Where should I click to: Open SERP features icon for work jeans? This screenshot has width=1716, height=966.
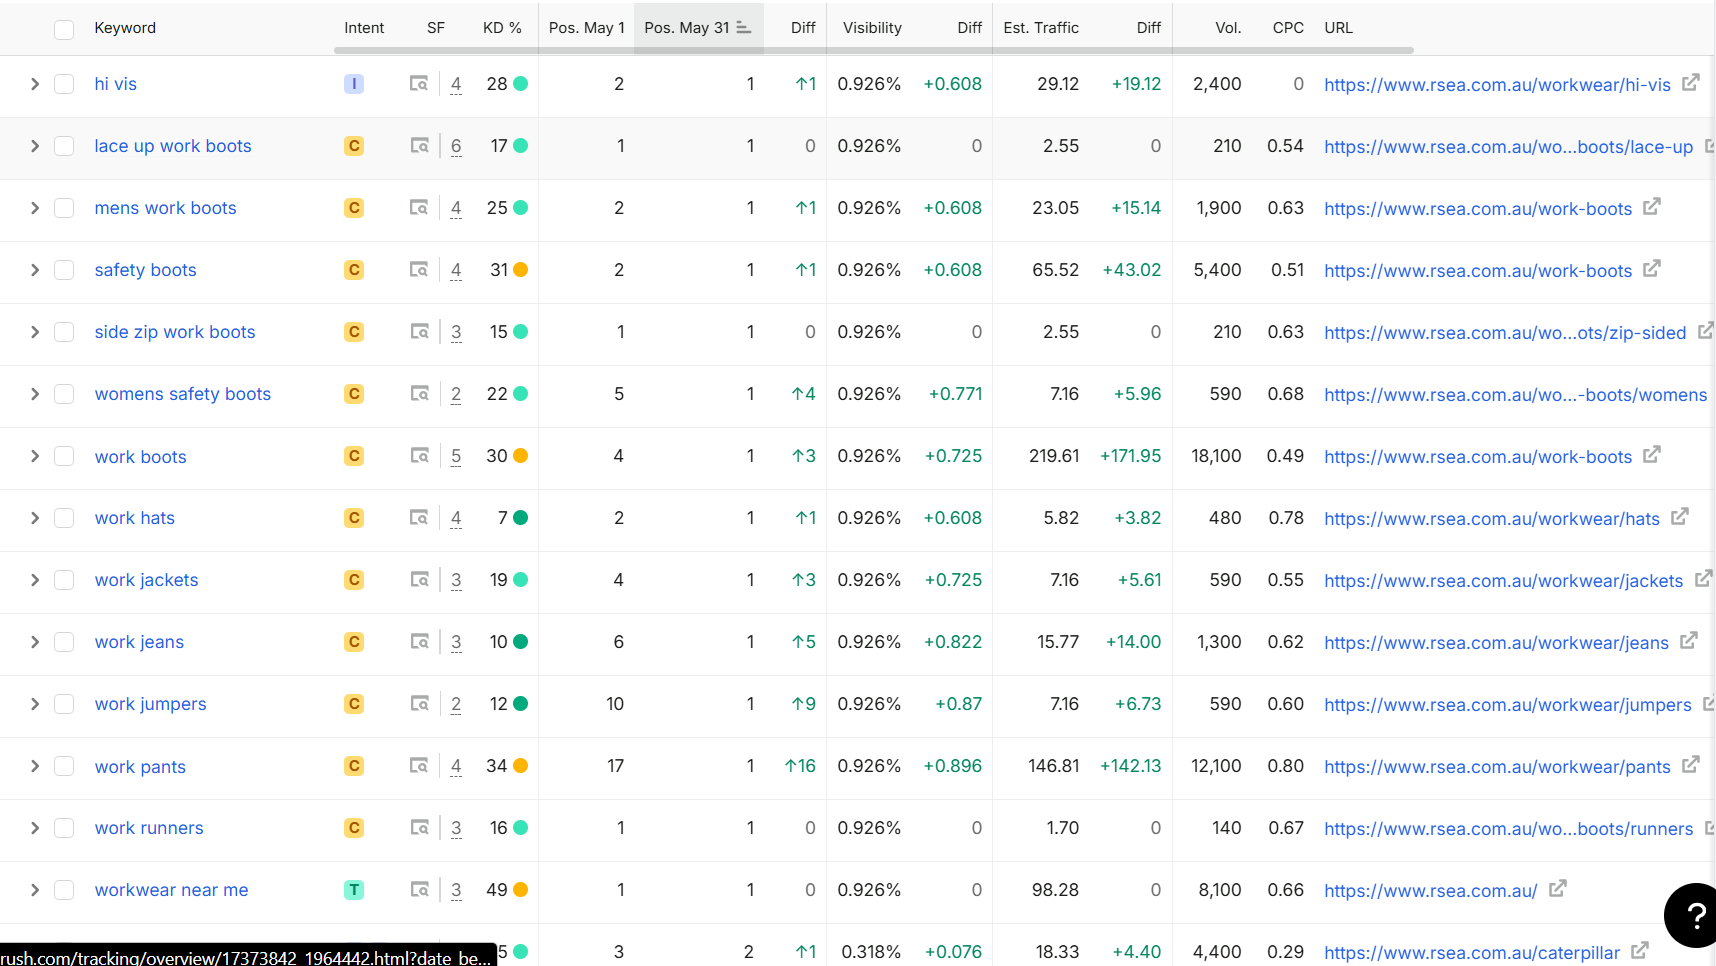click(420, 642)
